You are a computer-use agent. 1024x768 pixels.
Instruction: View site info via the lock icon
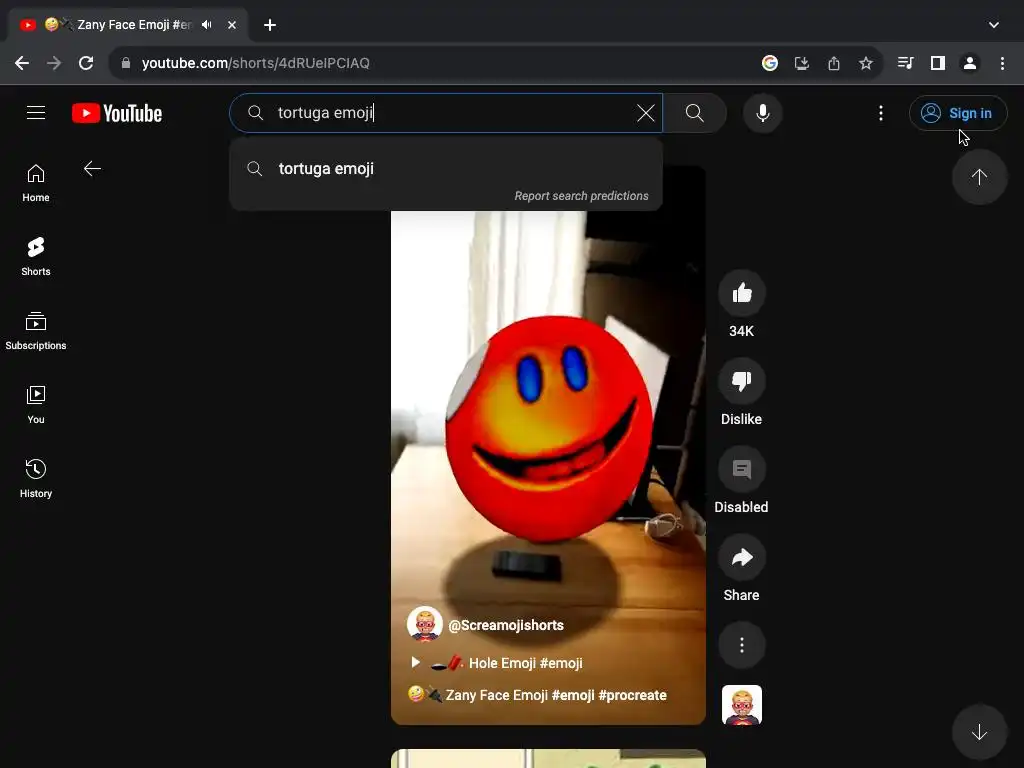126,63
